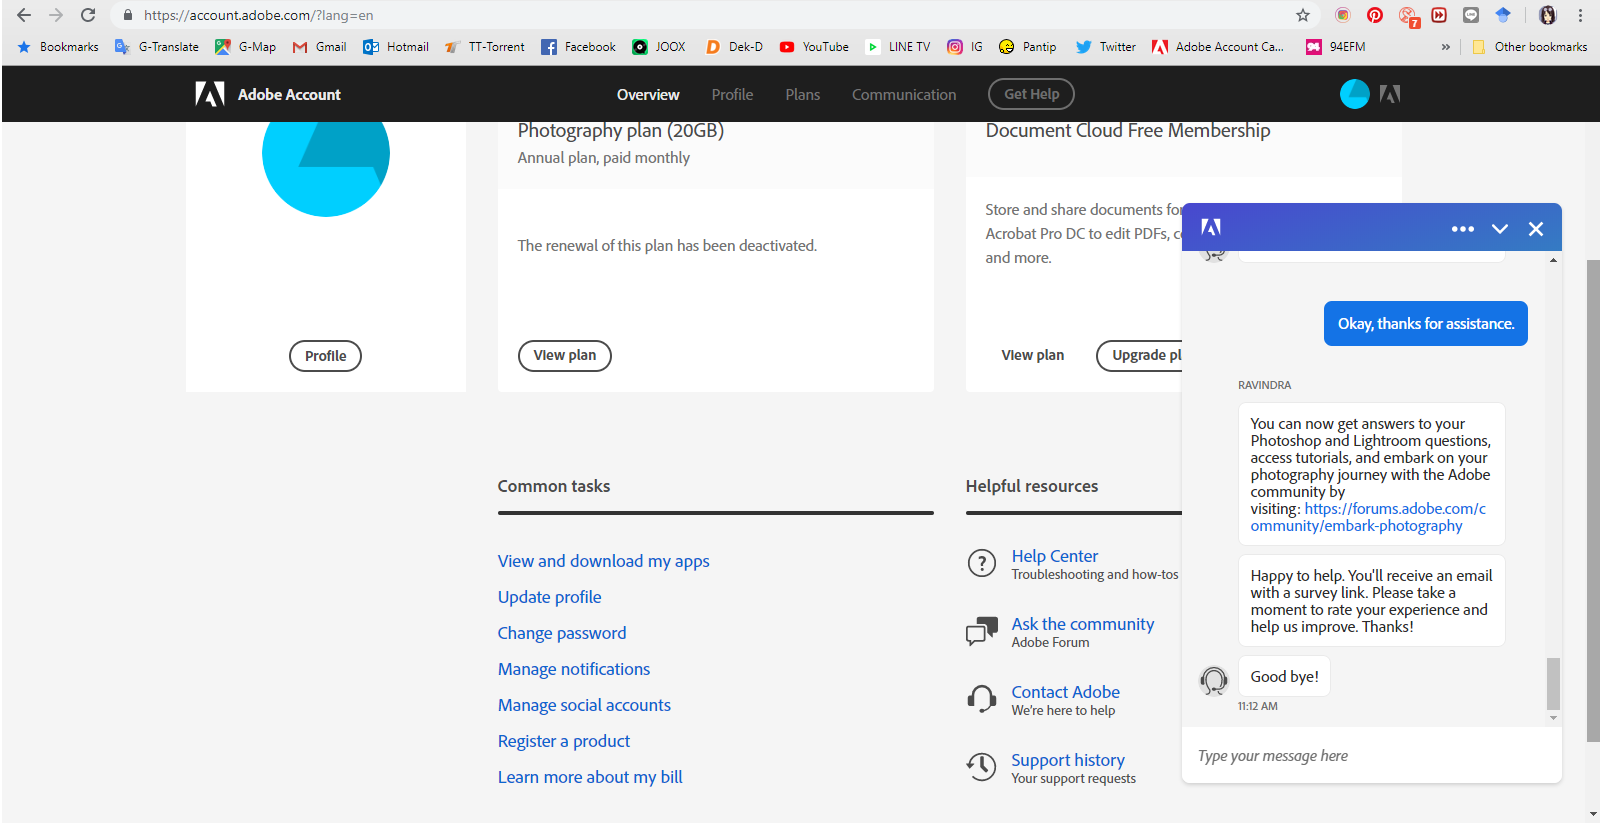This screenshot has height=823, width=1600.
Task: Reload the Adobe account page
Action: (x=88, y=15)
